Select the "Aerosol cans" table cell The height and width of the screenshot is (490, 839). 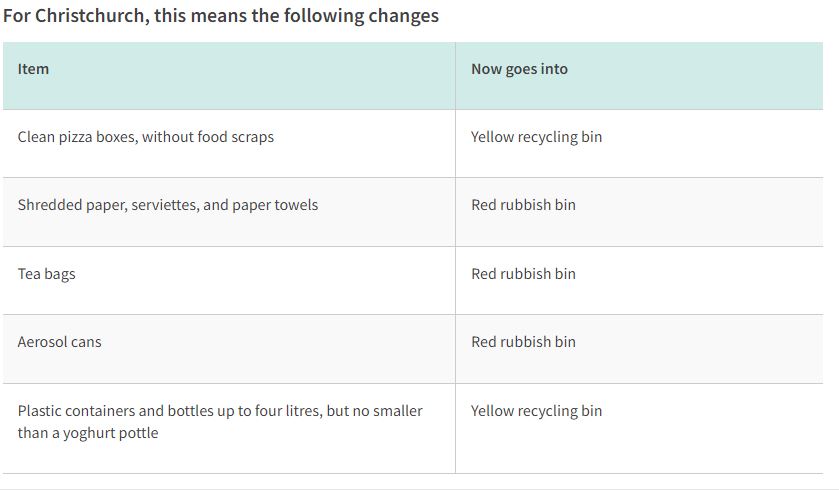(x=59, y=342)
